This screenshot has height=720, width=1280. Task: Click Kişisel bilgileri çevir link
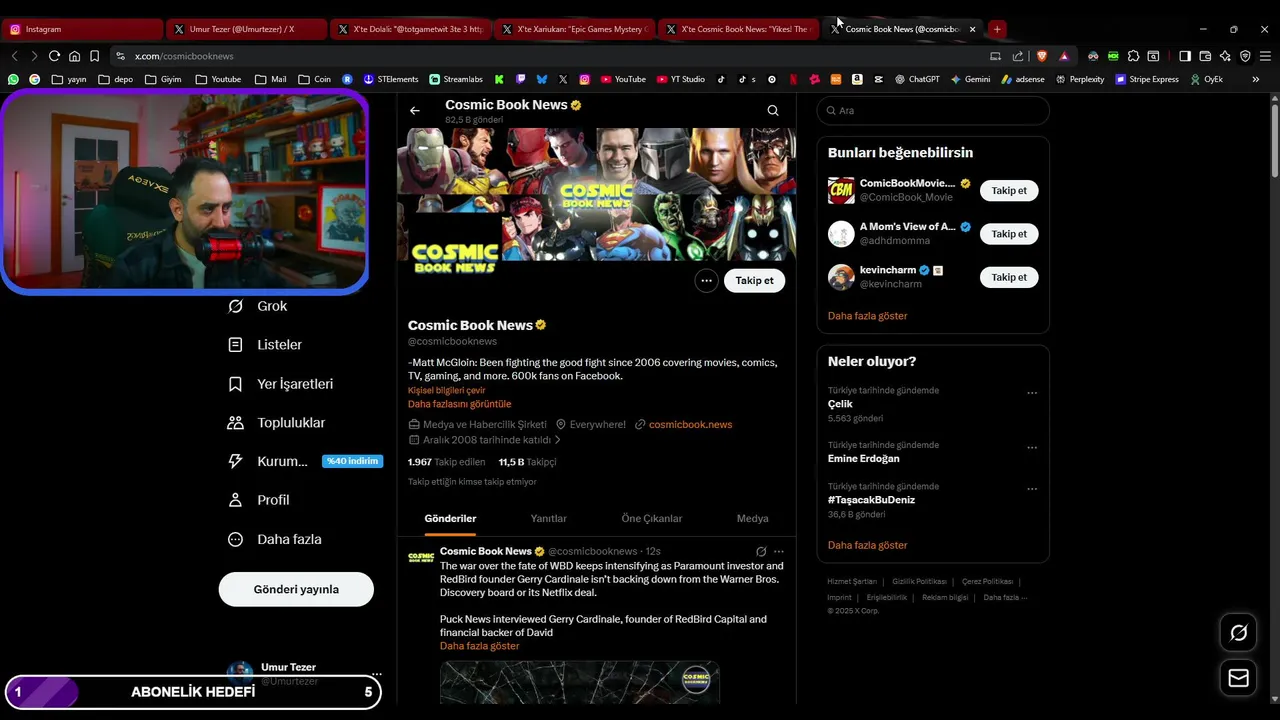[446, 391]
